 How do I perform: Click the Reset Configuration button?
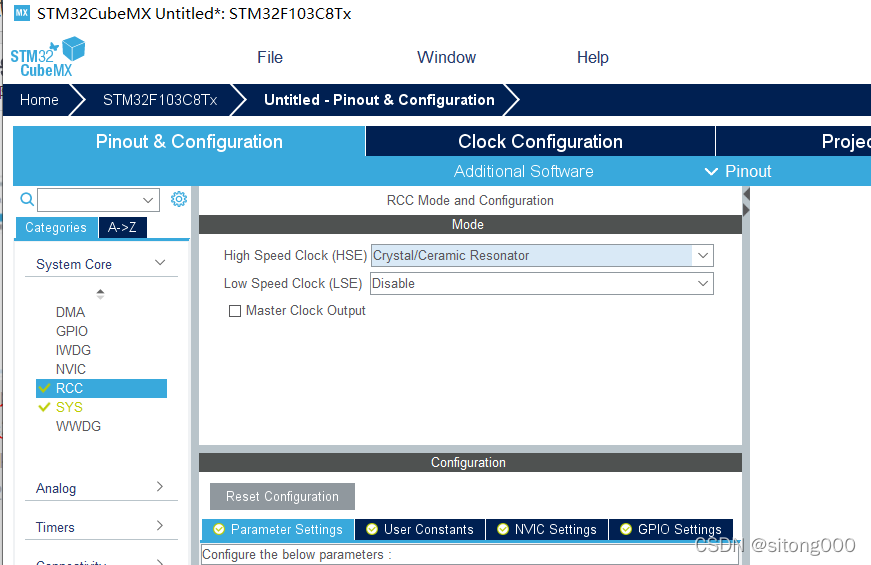[282, 496]
